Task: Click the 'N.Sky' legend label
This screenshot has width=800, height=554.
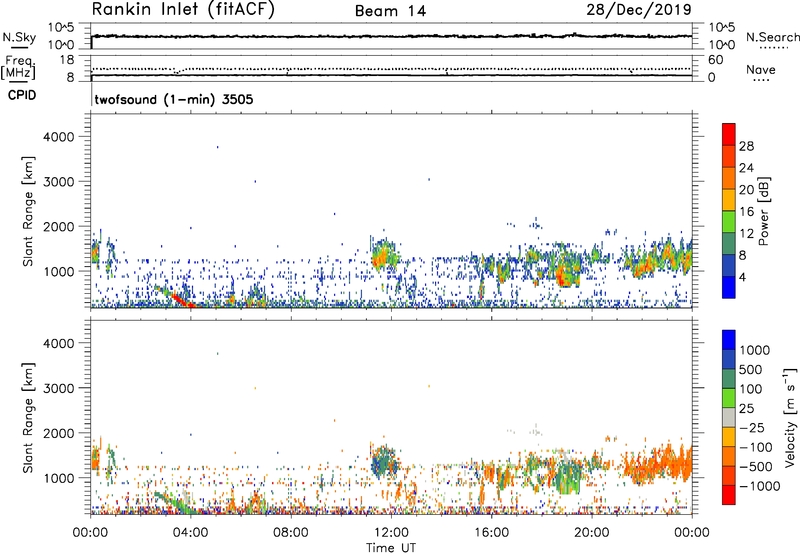Action: pyautogui.click(x=19, y=37)
